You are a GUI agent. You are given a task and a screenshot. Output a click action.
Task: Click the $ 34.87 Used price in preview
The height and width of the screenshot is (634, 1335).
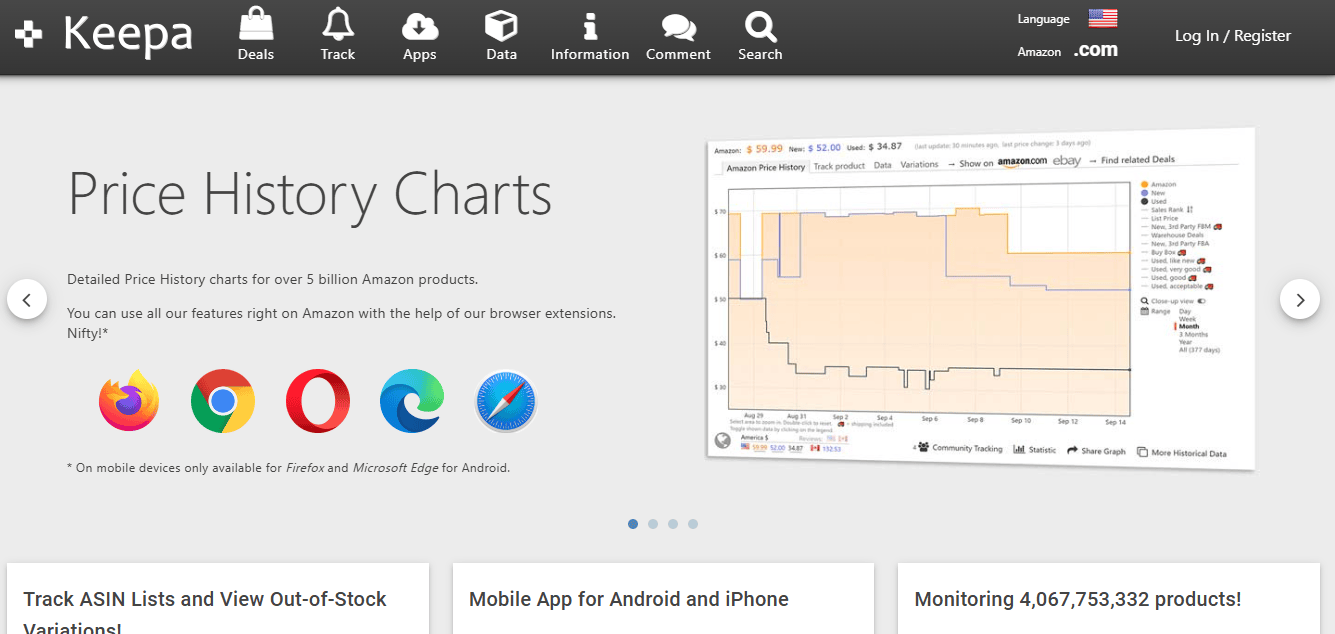tap(883, 146)
